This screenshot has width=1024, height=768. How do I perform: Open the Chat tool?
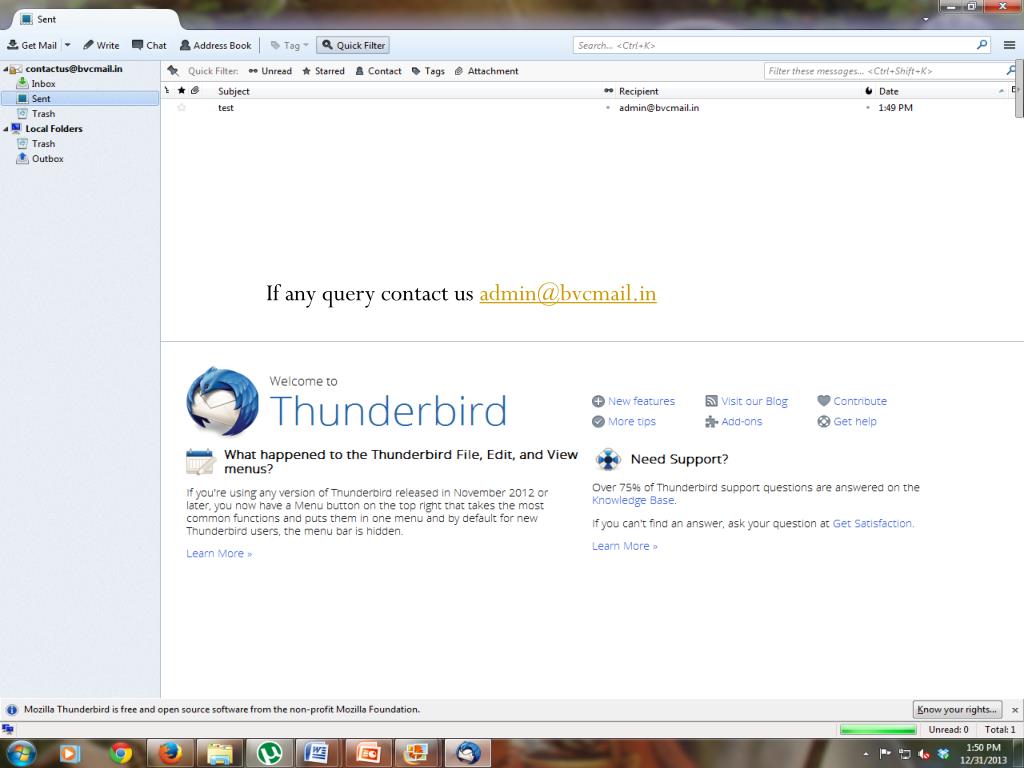(150, 45)
